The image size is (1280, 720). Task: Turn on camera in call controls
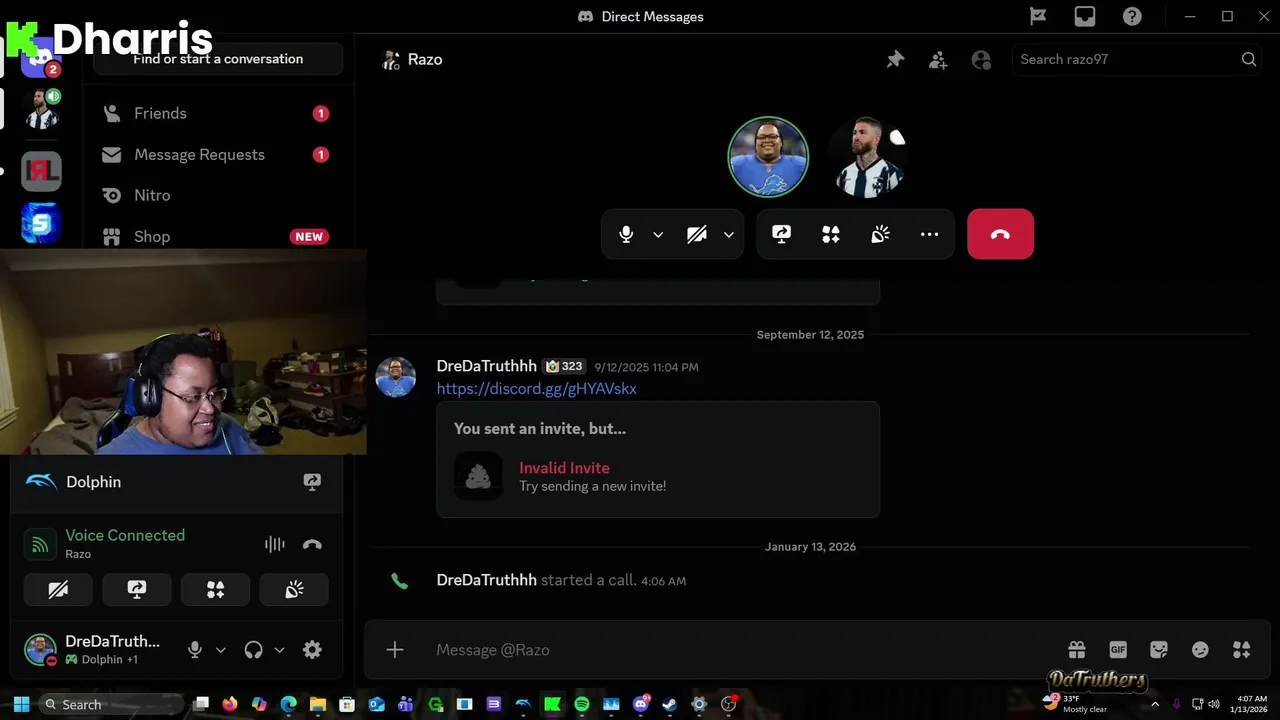click(697, 234)
